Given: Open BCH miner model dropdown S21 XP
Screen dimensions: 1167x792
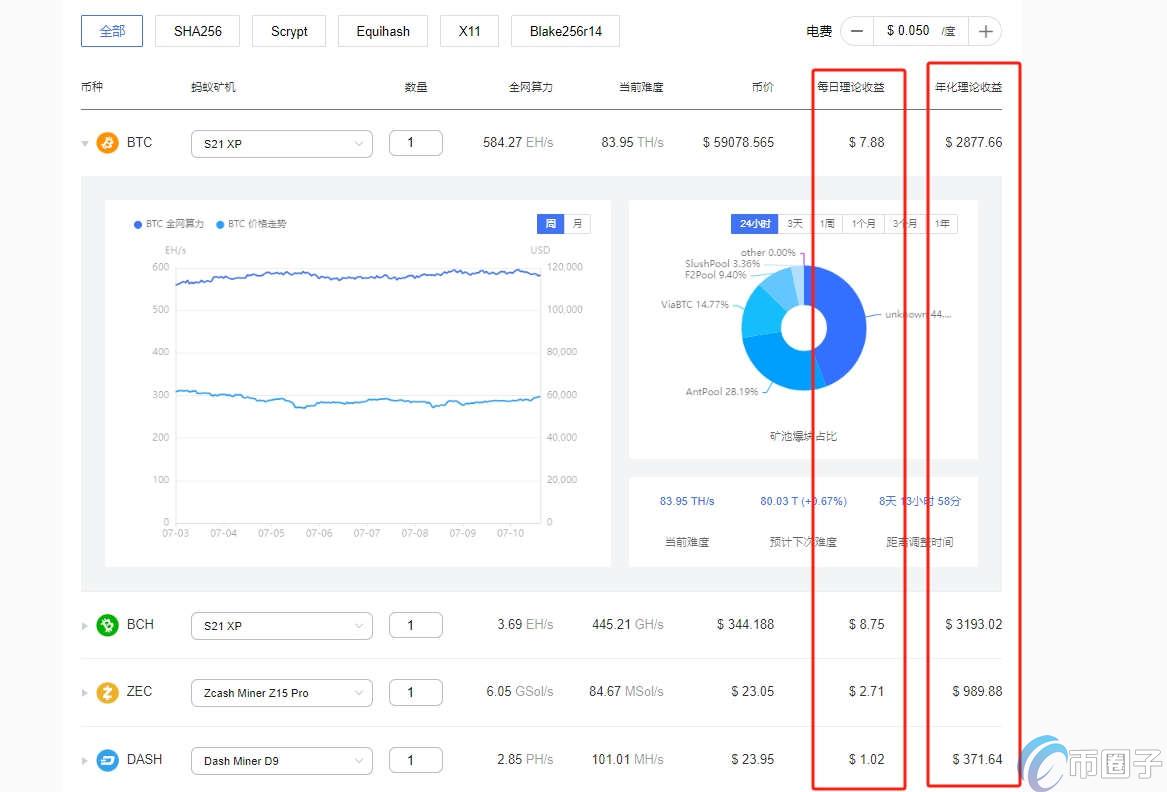Looking at the screenshot, I should coord(282,626).
